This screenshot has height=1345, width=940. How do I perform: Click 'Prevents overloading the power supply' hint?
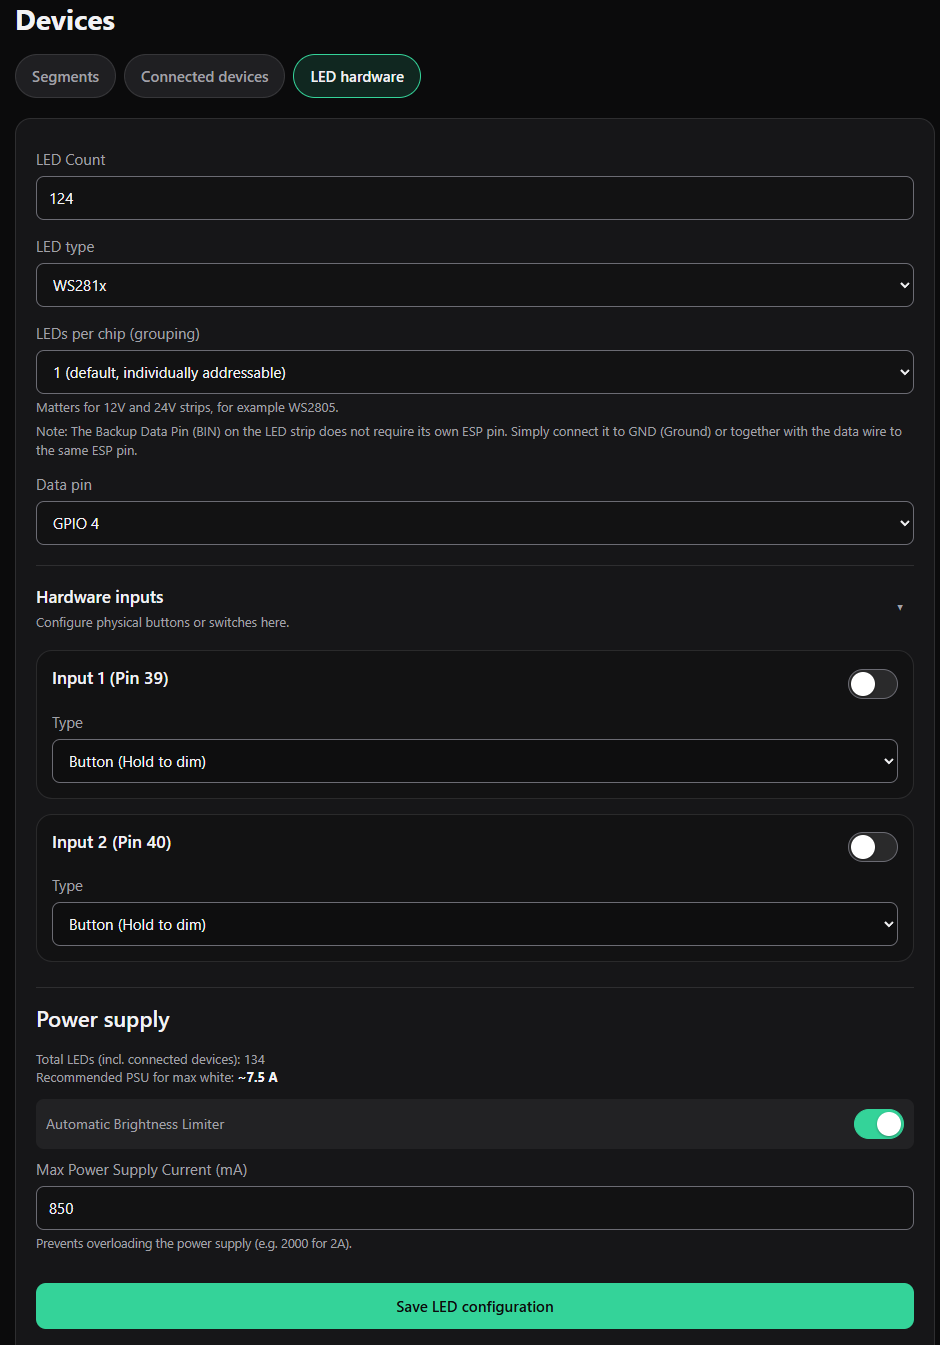coord(194,1244)
